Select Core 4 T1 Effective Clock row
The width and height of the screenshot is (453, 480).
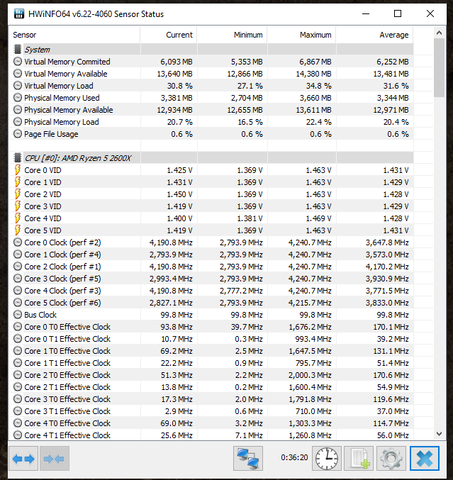[x=211, y=435]
